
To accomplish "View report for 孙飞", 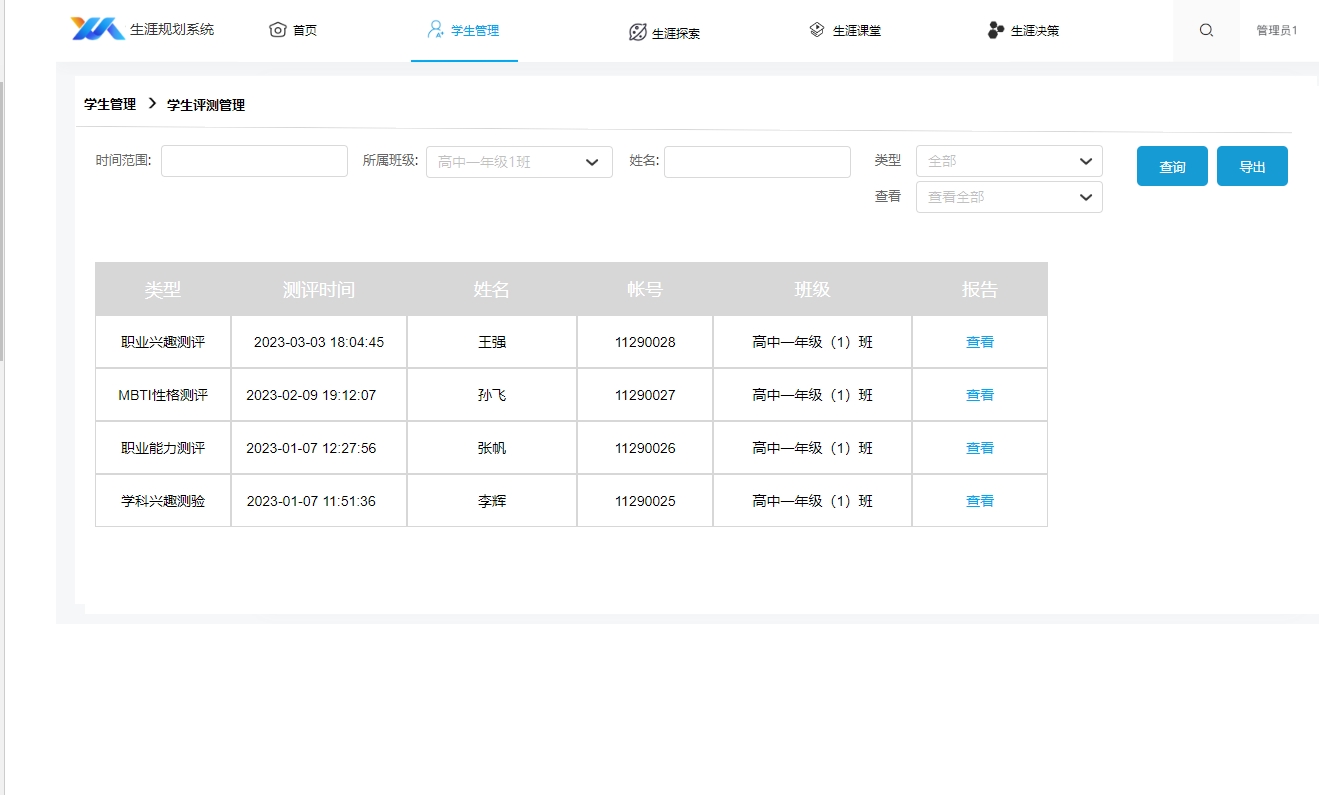I will coord(980,395).
